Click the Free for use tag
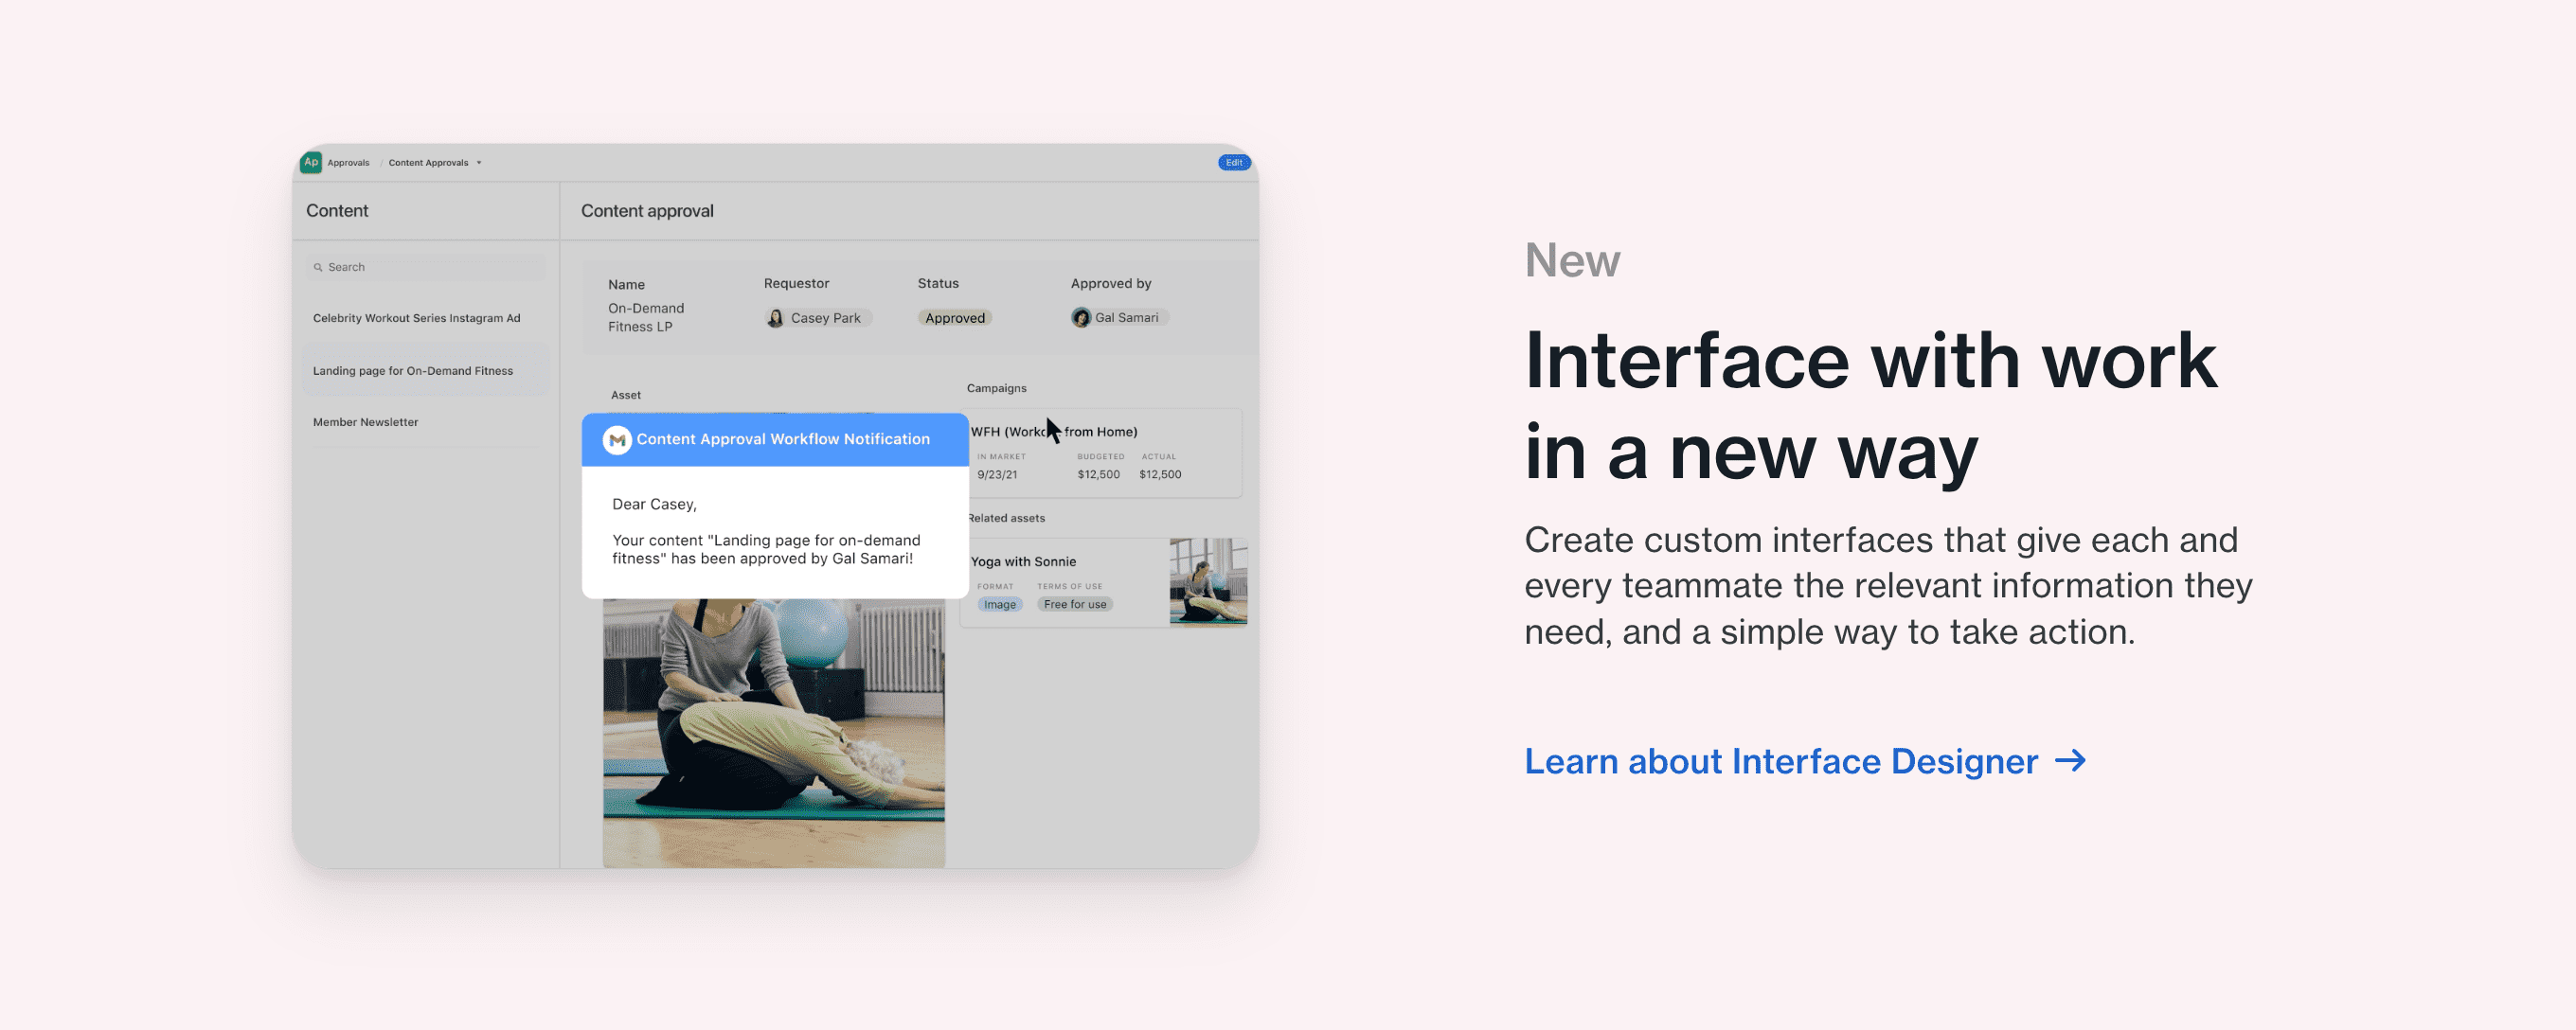 pyautogui.click(x=1075, y=605)
